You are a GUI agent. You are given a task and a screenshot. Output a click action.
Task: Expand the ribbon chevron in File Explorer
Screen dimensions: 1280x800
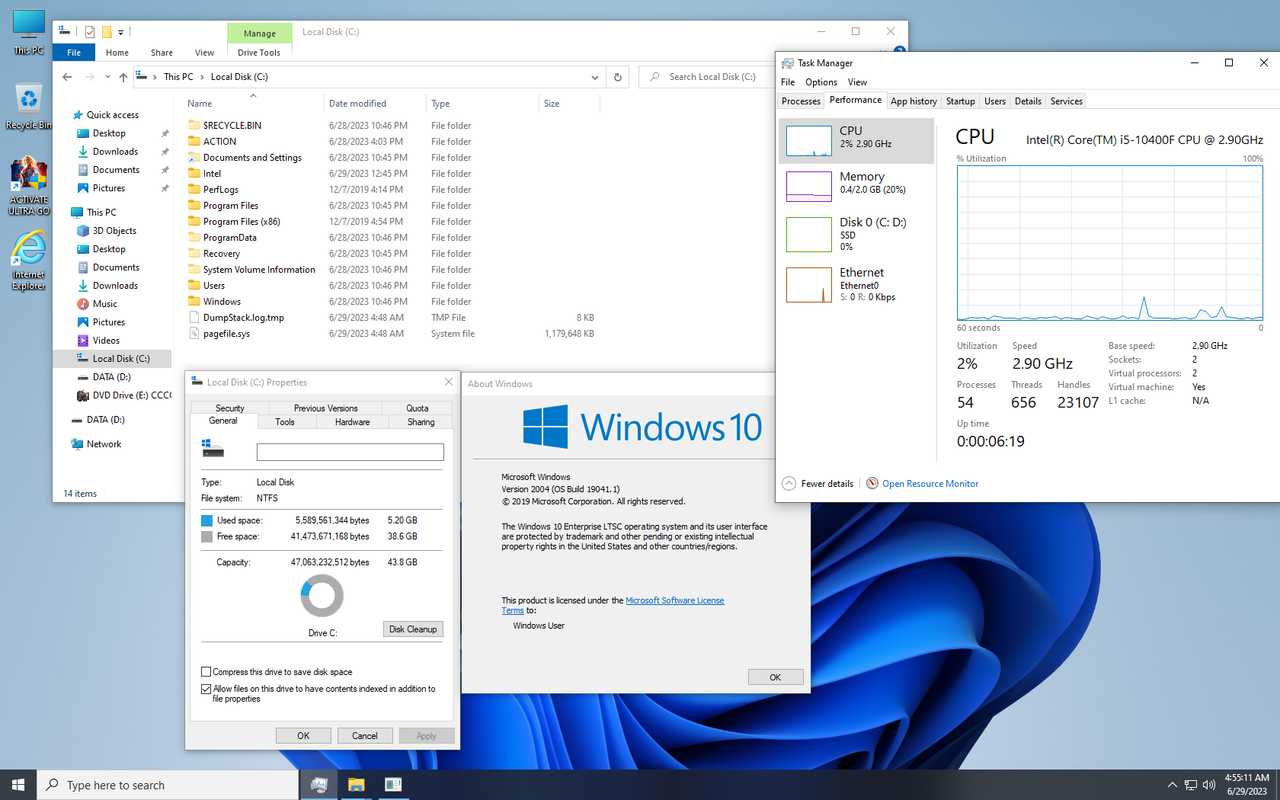pos(881,52)
